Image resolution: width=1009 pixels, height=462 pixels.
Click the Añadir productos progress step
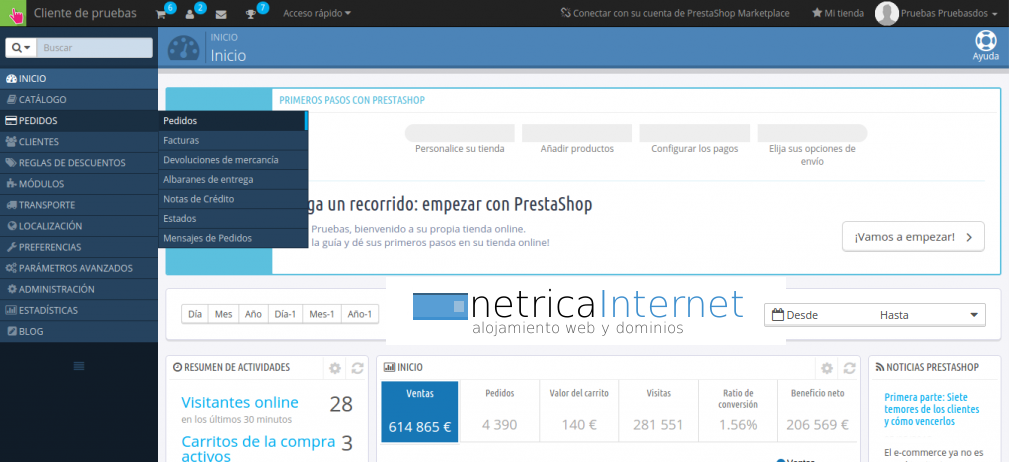click(x=577, y=140)
